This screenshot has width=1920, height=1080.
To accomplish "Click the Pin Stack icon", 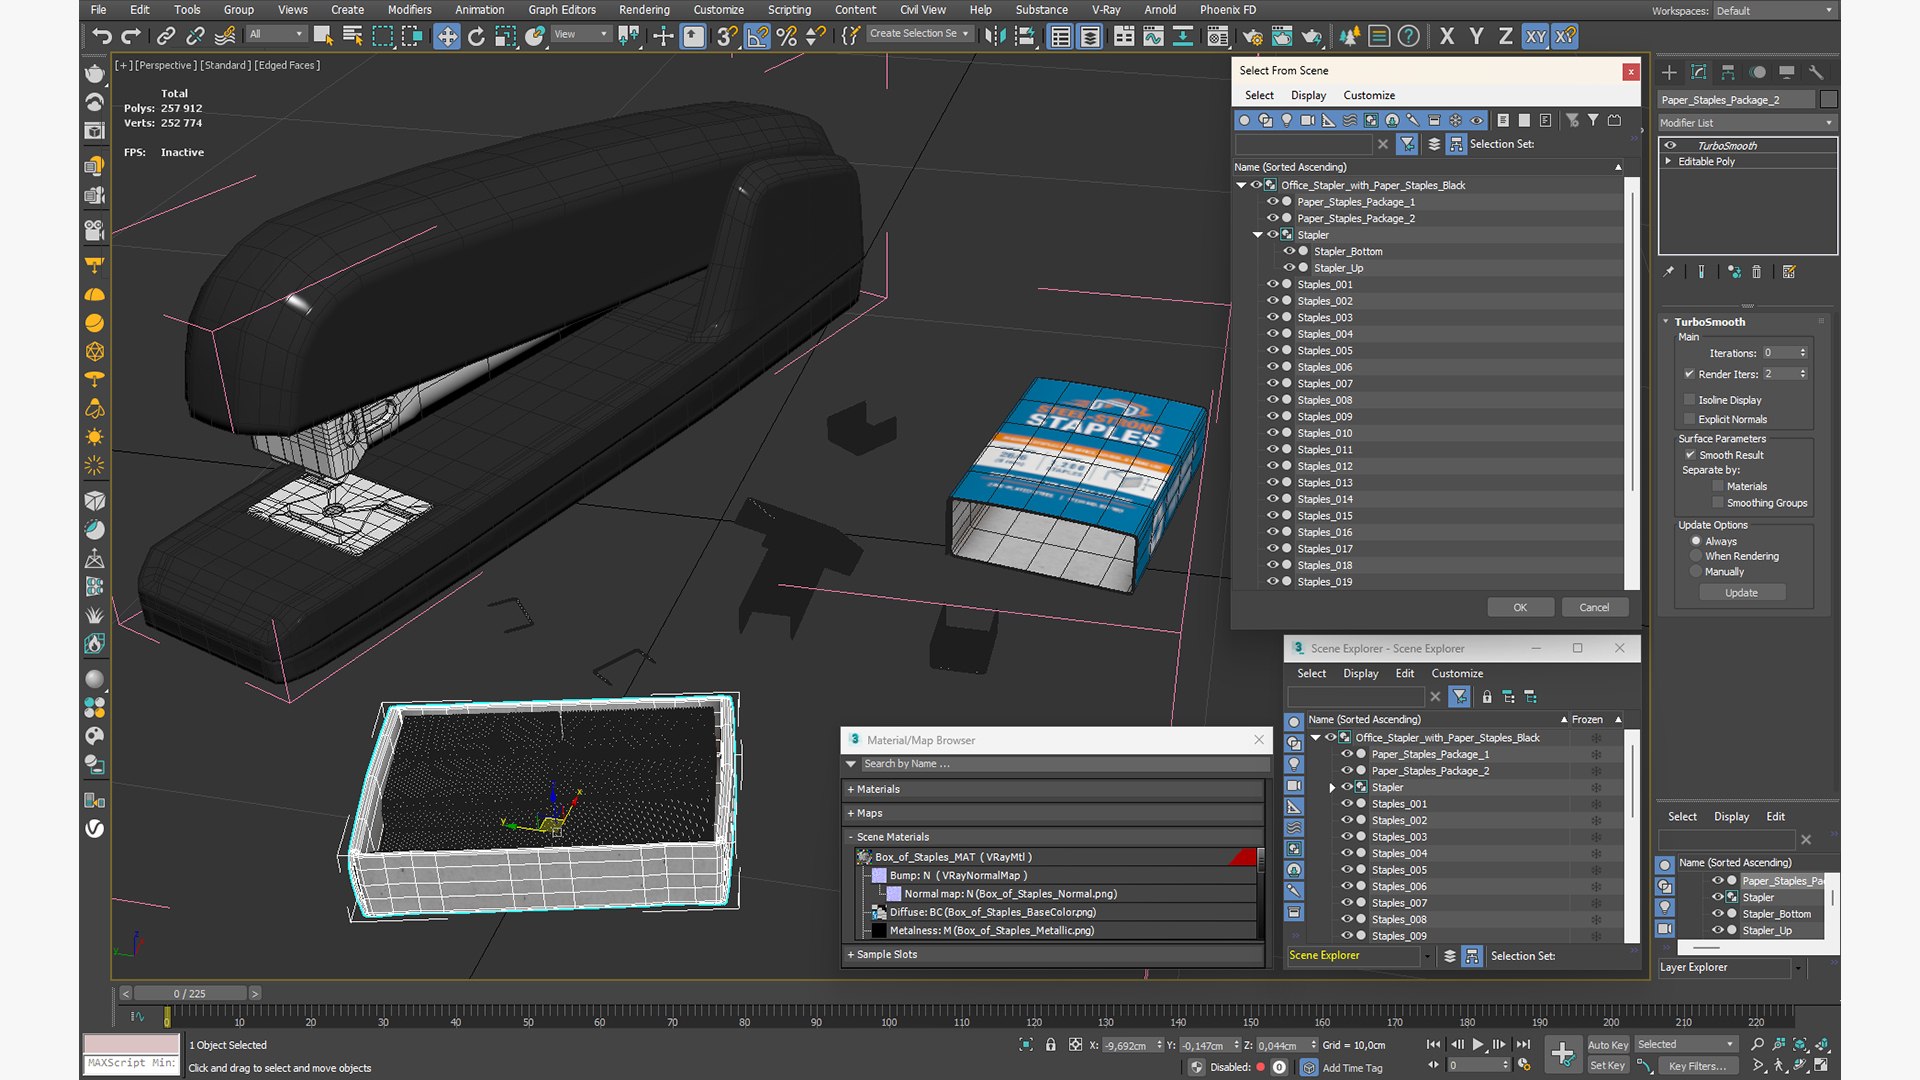I will (1669, 272).
